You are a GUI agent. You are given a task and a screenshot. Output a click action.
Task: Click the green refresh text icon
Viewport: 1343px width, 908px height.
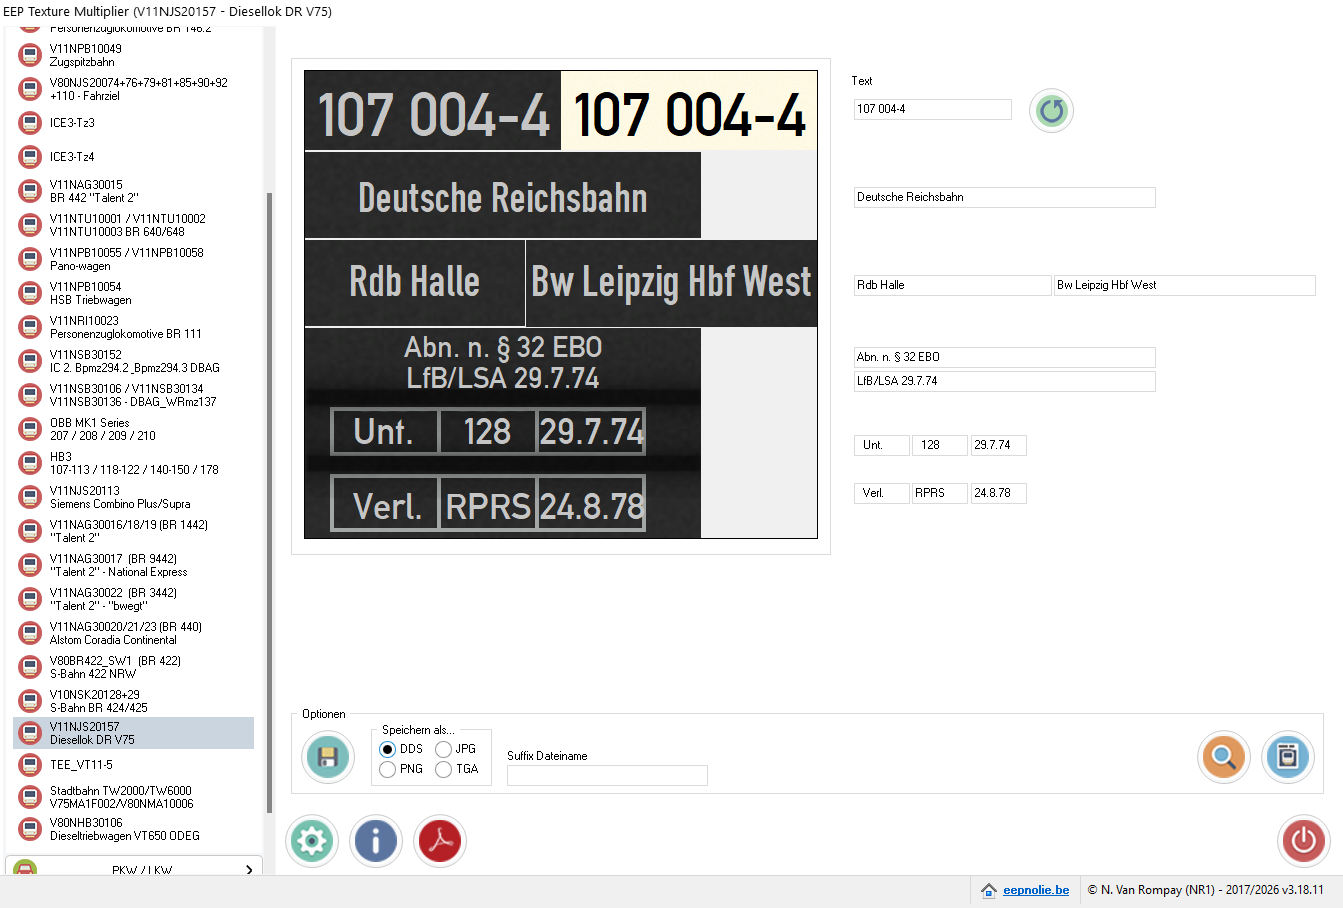pyautogui.click(x=1051, y=110)
